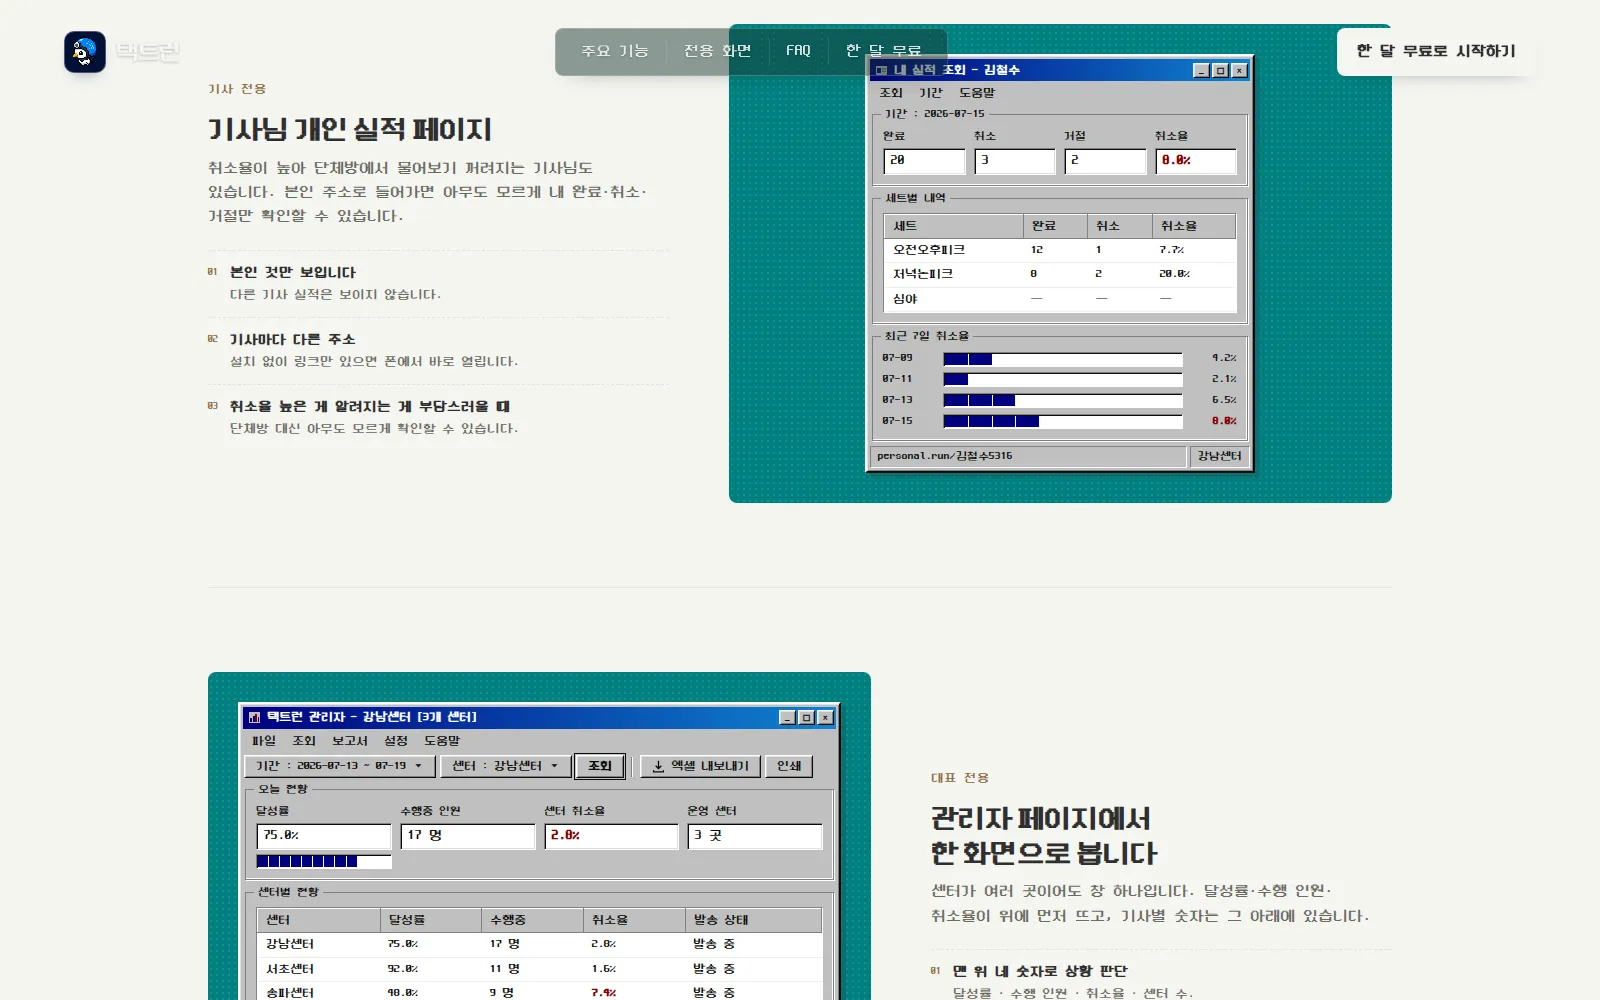Select the FAQ navigation tab
Image resolution: width=1600 pixels, height=1000 pixels.
tap(798, 51)
